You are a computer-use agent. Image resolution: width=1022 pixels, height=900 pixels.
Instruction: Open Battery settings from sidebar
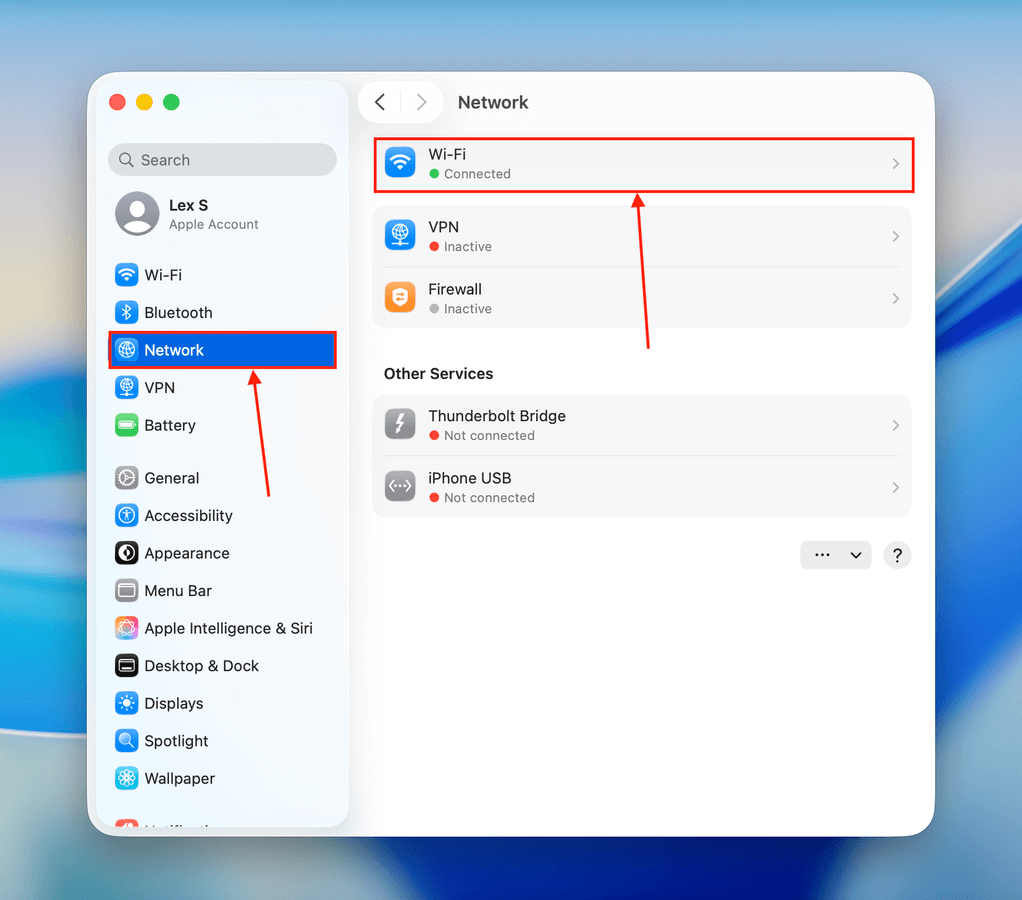pyautogui.click(x=169, y=425)
